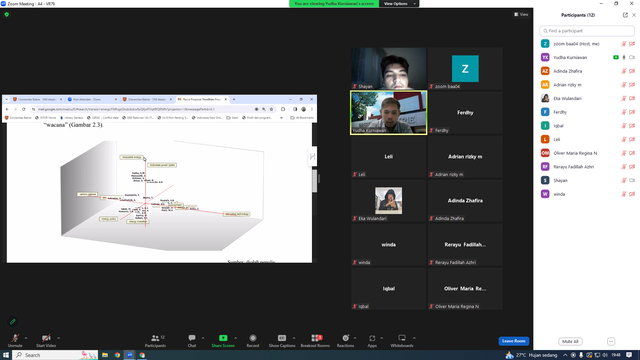Expand Chat options arrow
Viewport: 640px width, 360px height.
click(x=203, y=338)
